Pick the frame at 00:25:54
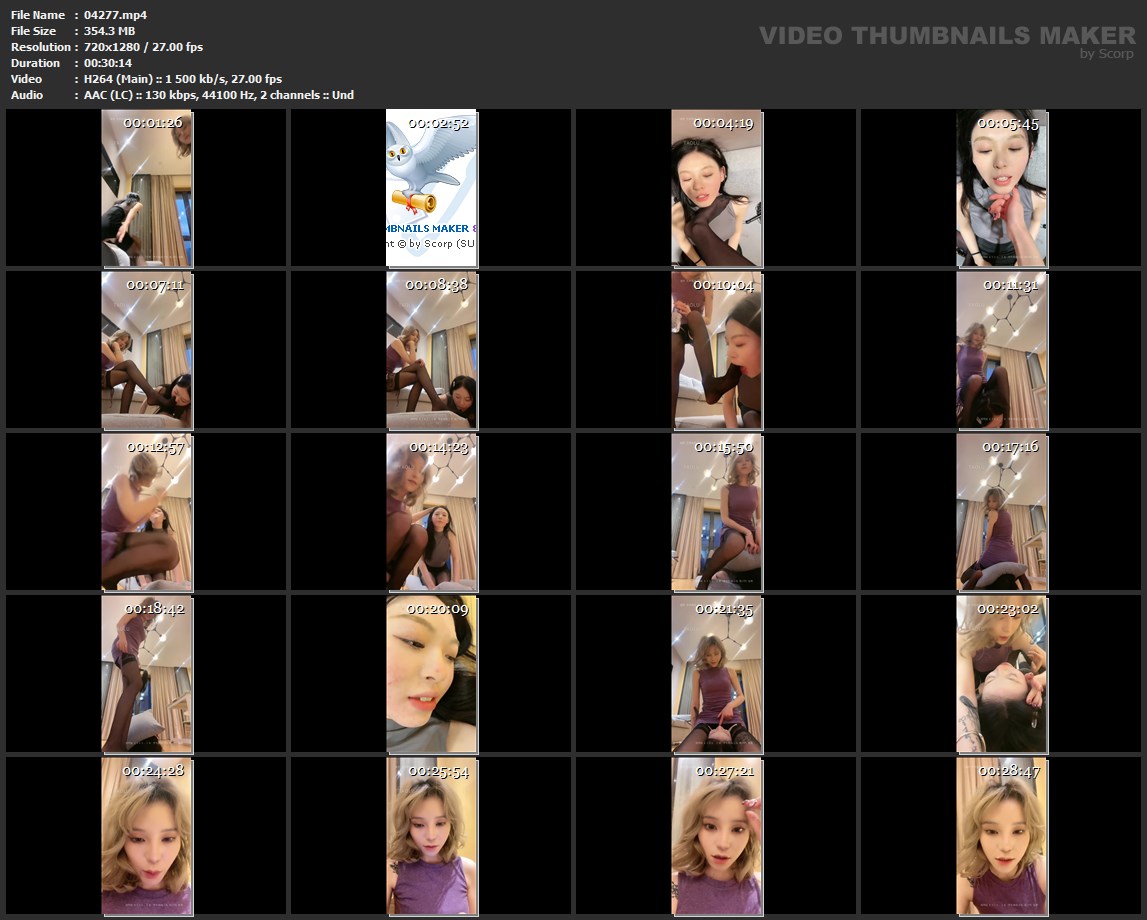Image resolution: width=1147 pixels, height=920 pixels. (431, 836)
